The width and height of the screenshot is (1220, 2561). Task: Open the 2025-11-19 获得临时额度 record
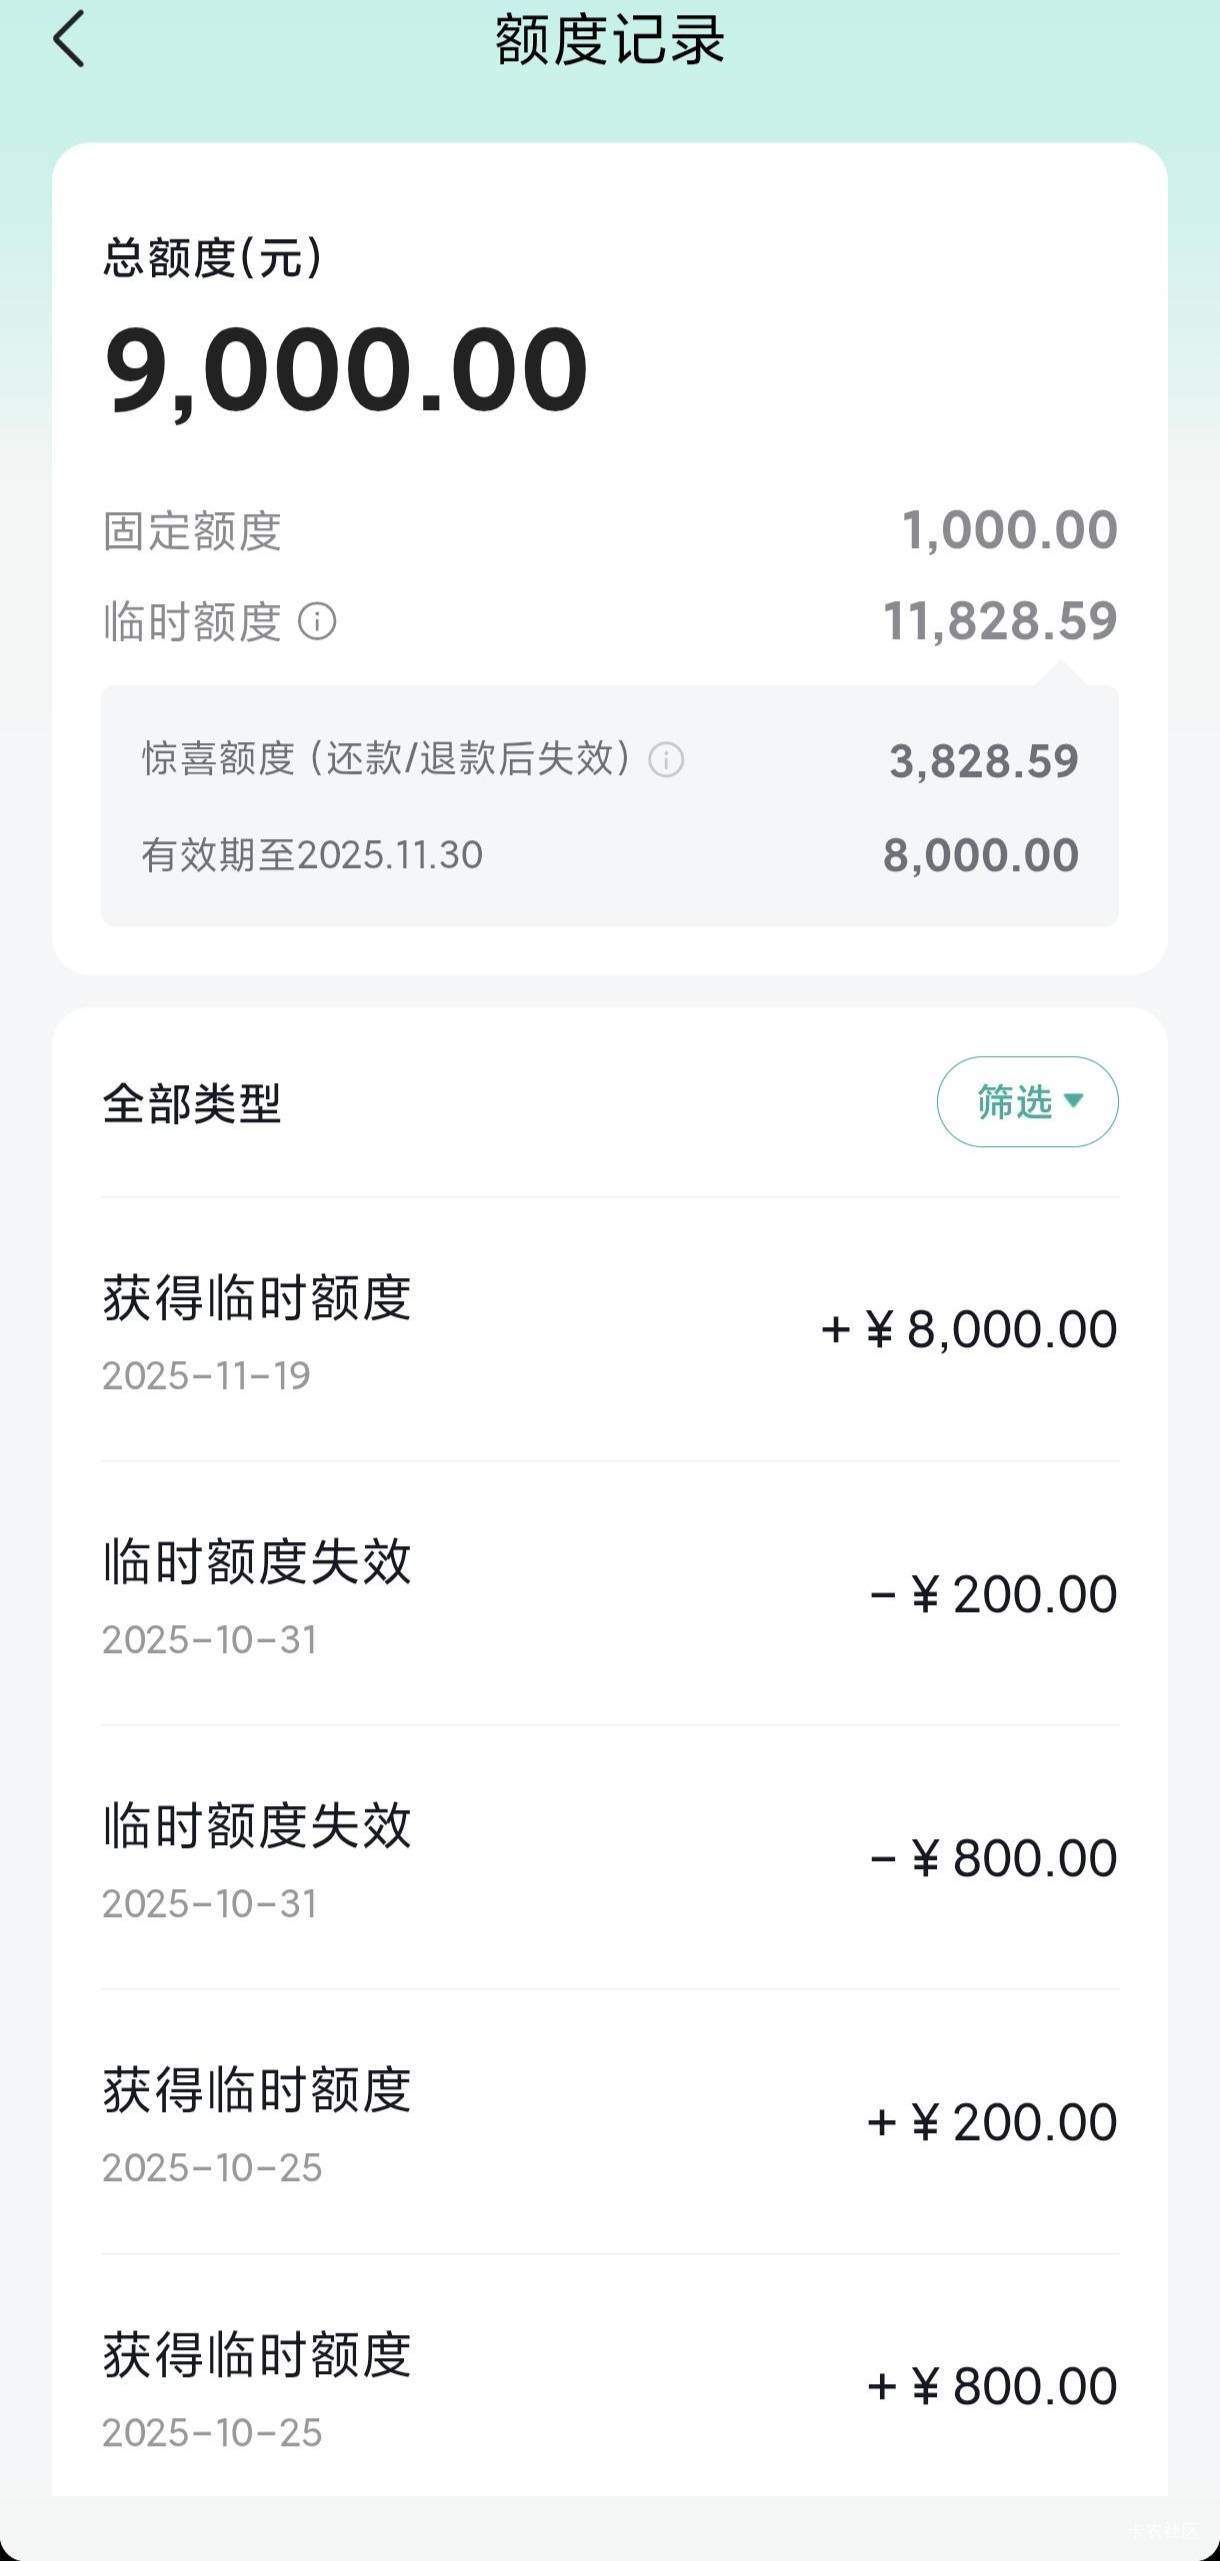[609, 1330]
